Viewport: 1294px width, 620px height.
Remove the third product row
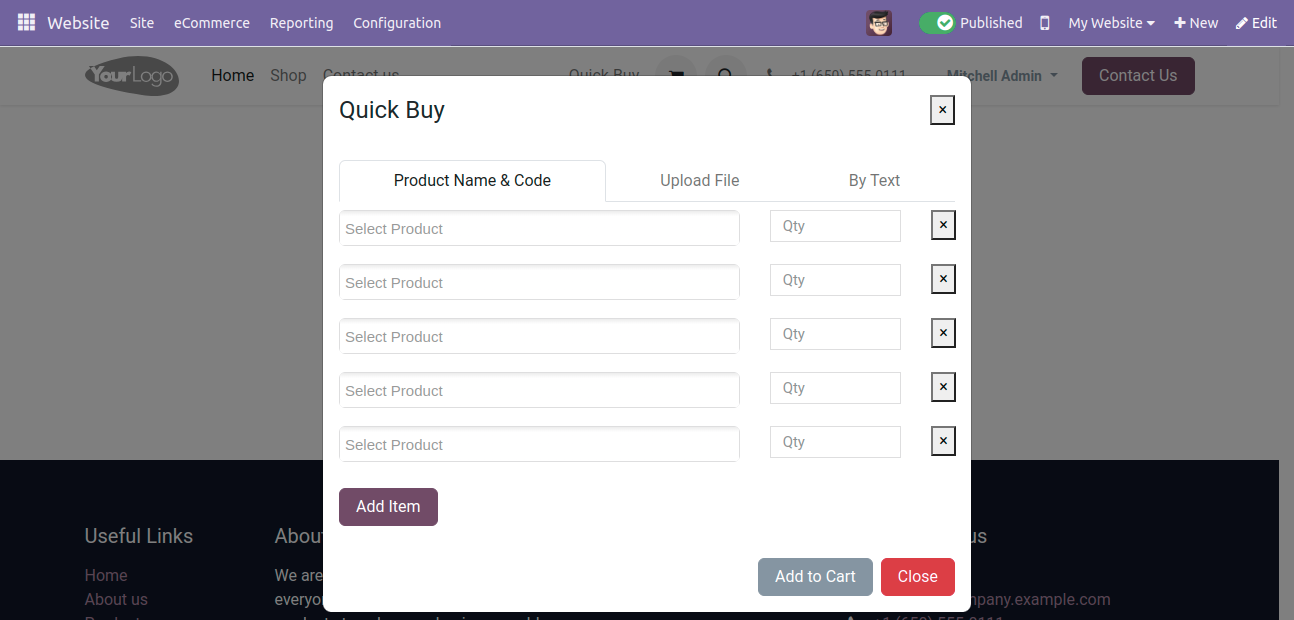tap(943, 333)
